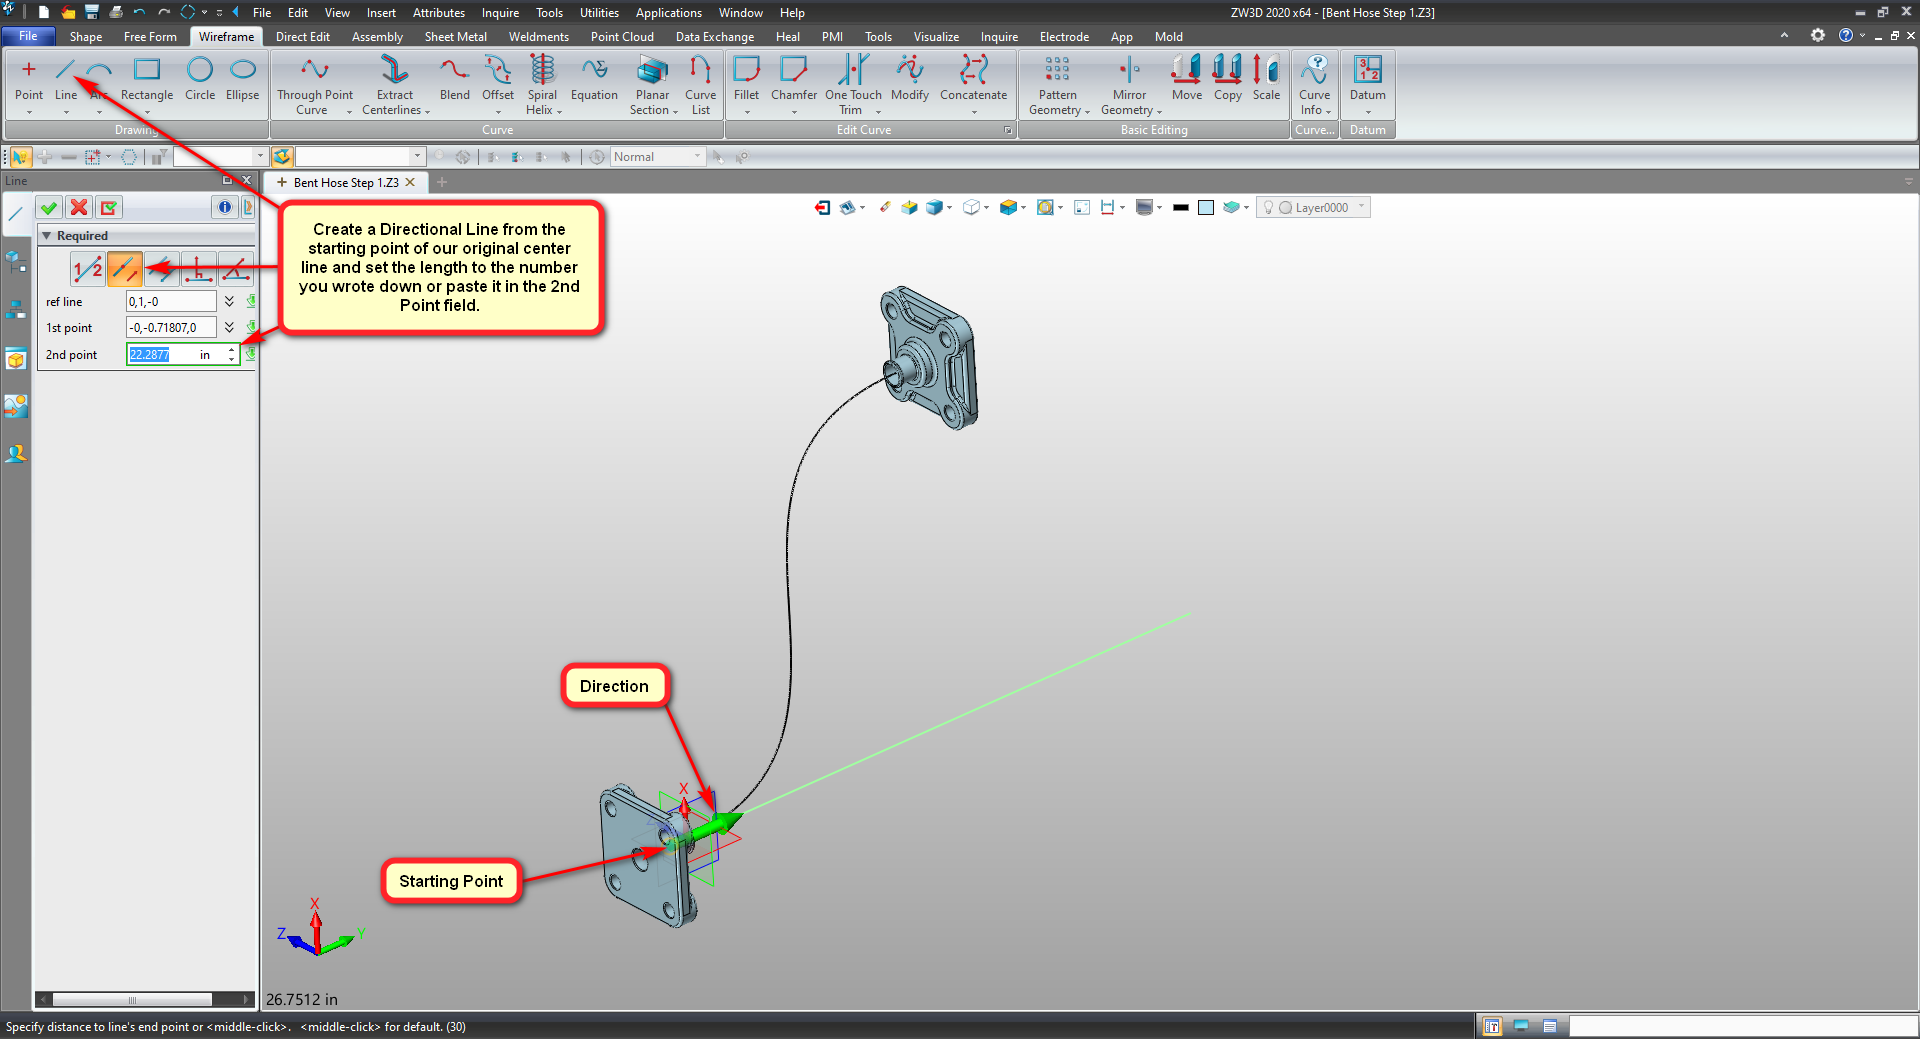1920x1039 pixels.
Task: Select the two-point line mode
Action: [88, 268]
